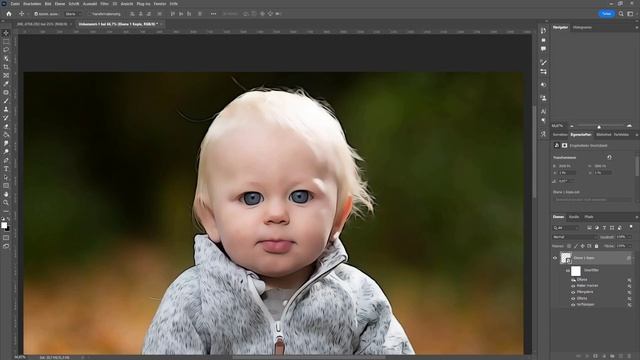Open the Ebene/Gruppe dropdown in options bar
This screenshot has width=640, height=360.
click(x=73, y=14)
